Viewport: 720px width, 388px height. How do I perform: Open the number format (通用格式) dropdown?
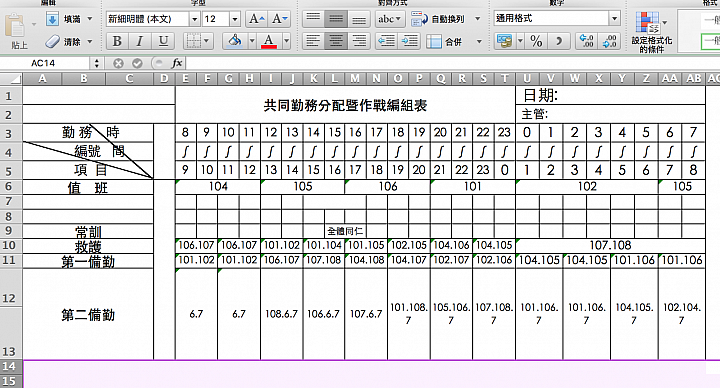pyautogui.click(x=614, y=19)
